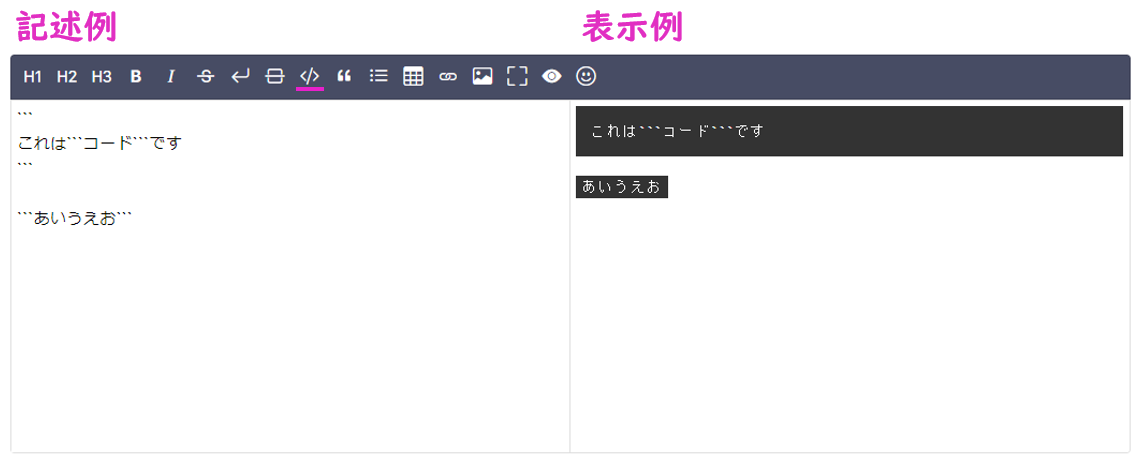The height and width of the screenshot is (474, 1142).
Task: Insert a blockquote
Action: [344, 76]
